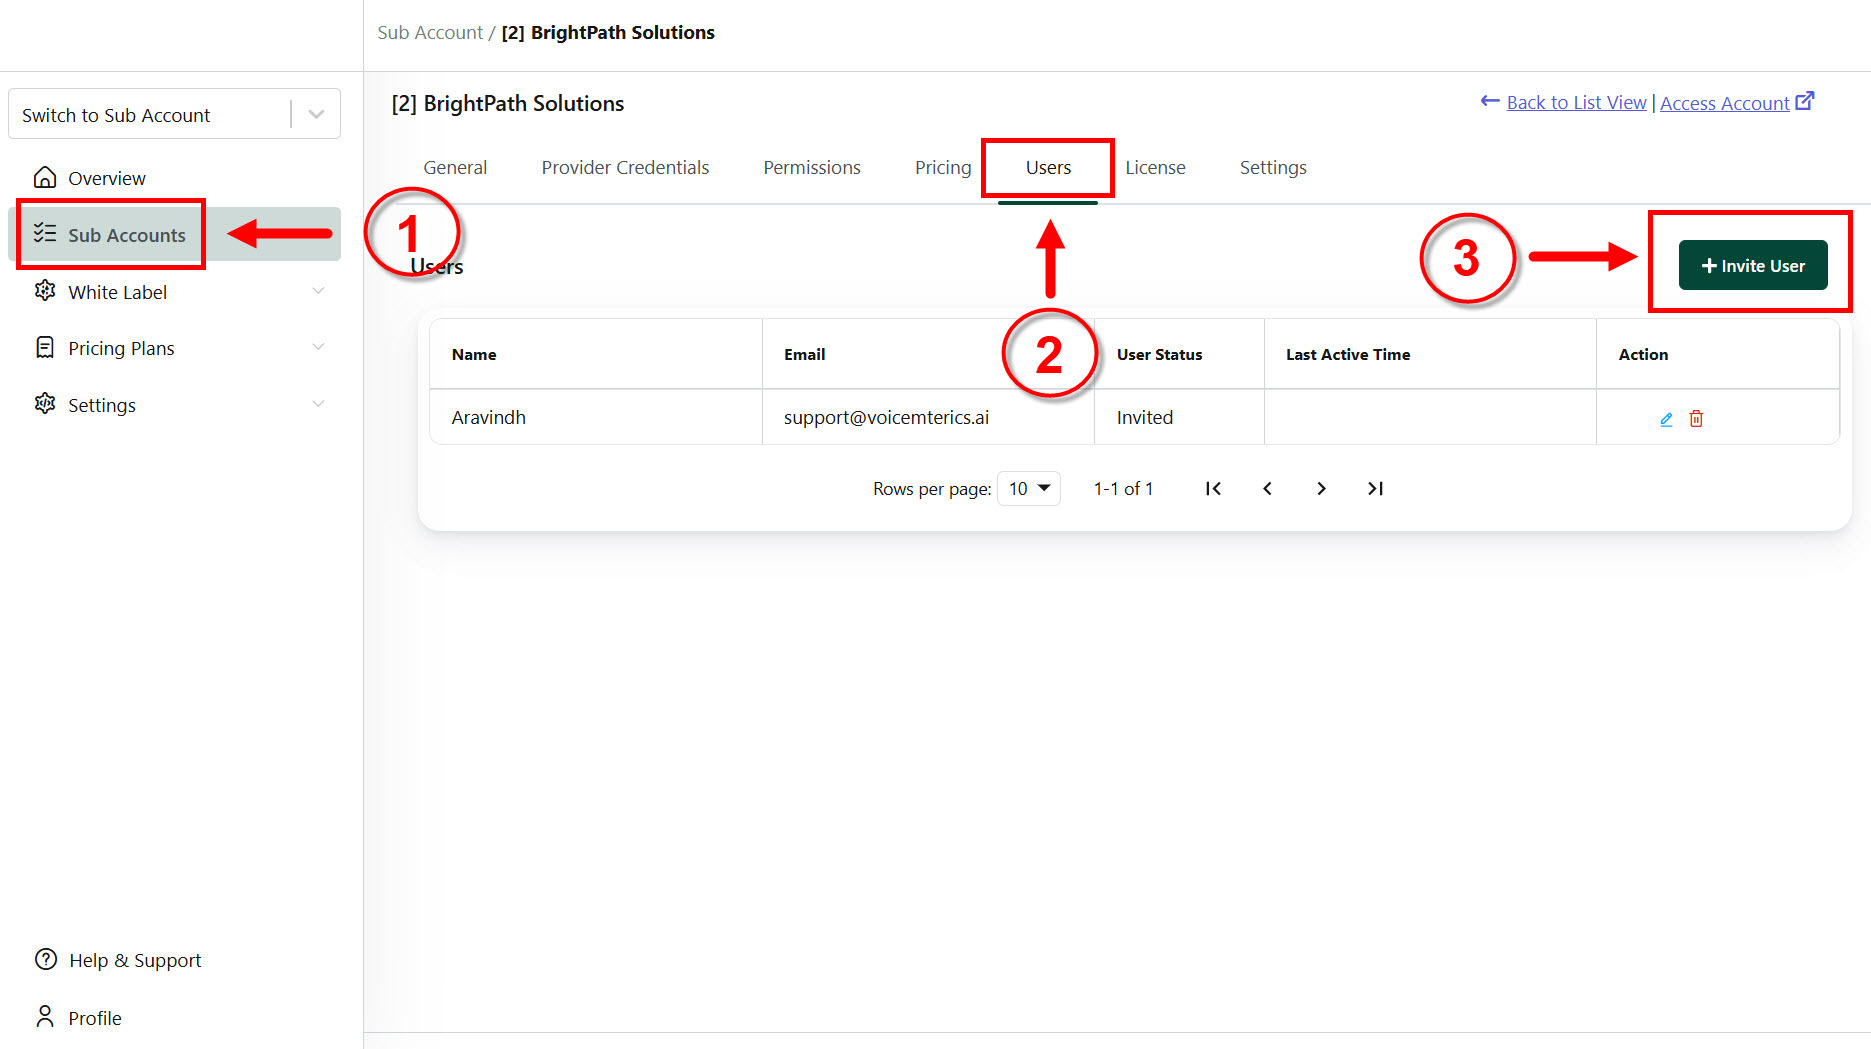Screen dimensions: 1871x1049
Task: Switch to the General tab
Action: click(455, 167)
